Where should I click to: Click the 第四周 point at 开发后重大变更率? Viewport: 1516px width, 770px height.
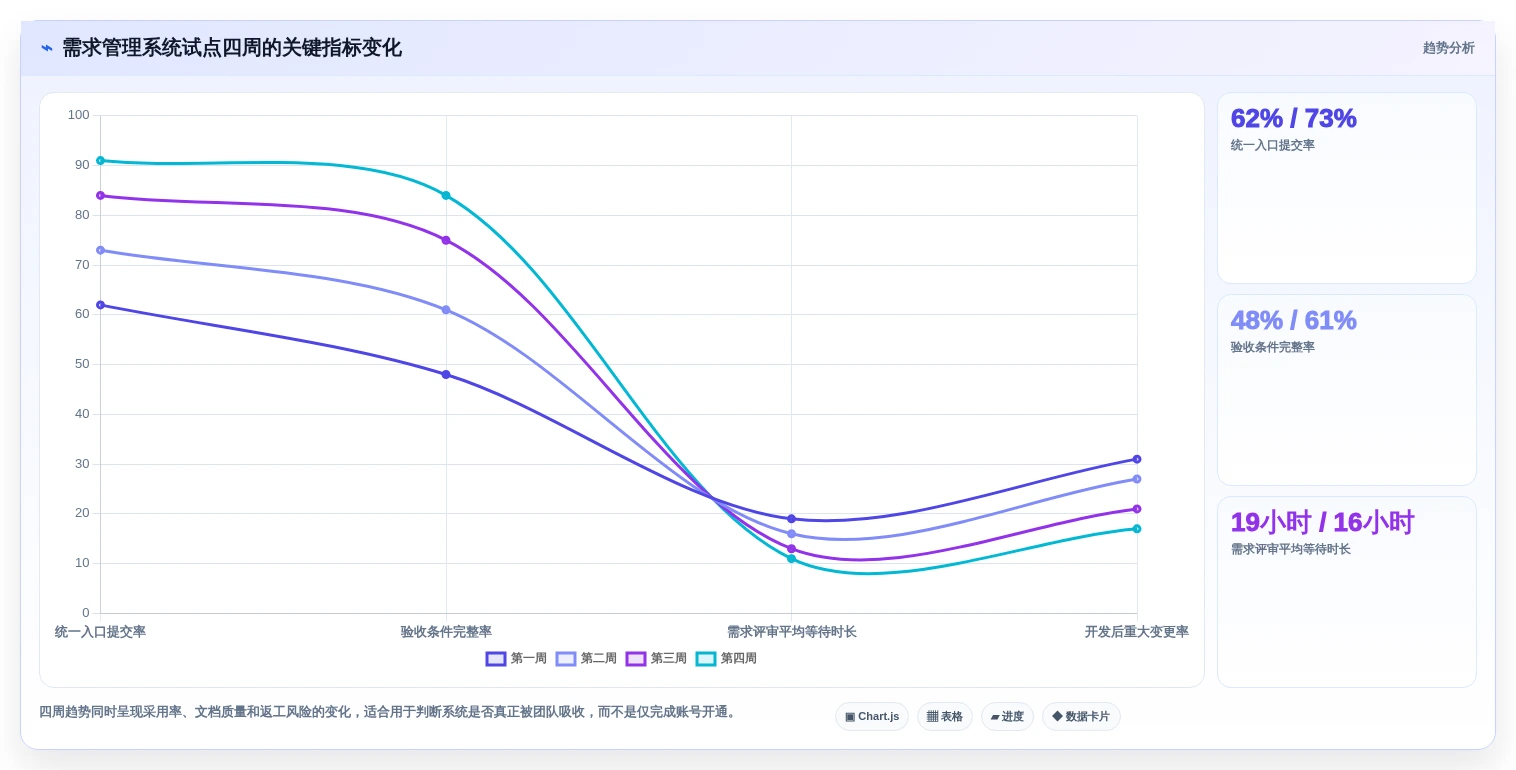point(1137,529)
